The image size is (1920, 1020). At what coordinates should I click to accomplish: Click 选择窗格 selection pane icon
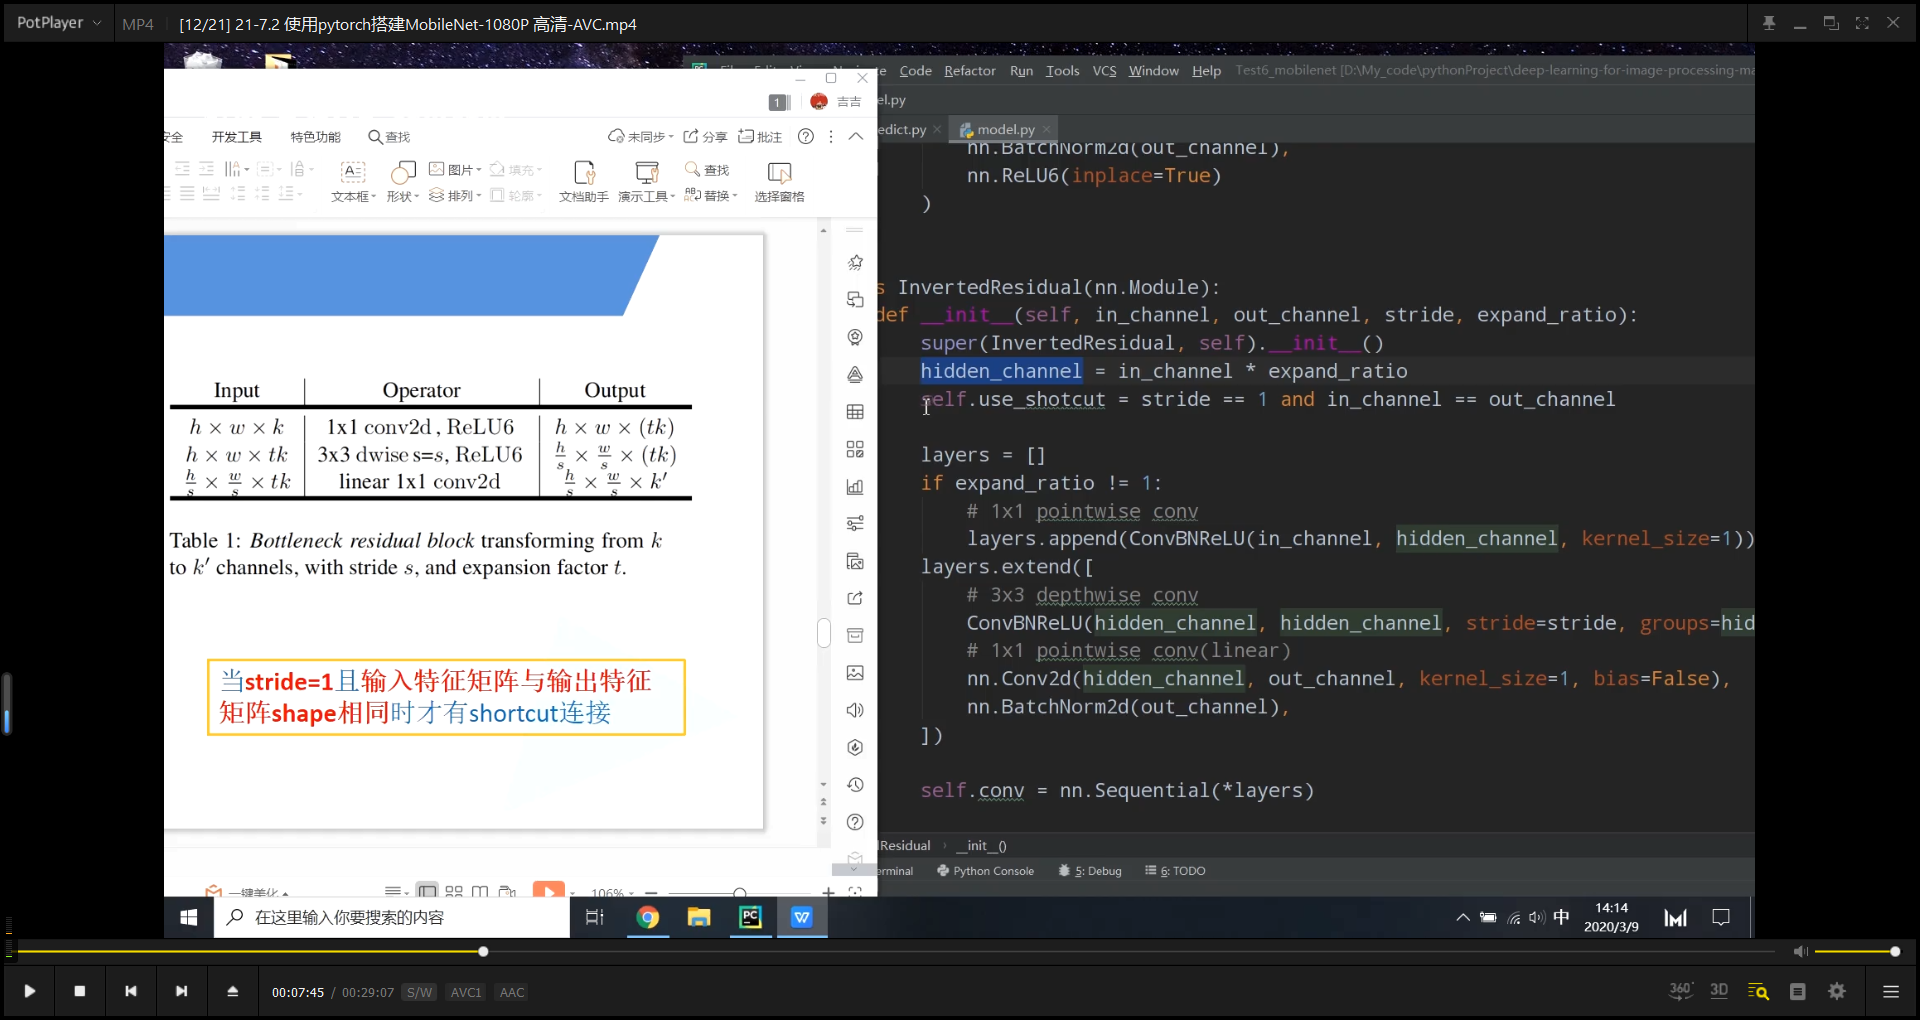(x=780, y=182)
